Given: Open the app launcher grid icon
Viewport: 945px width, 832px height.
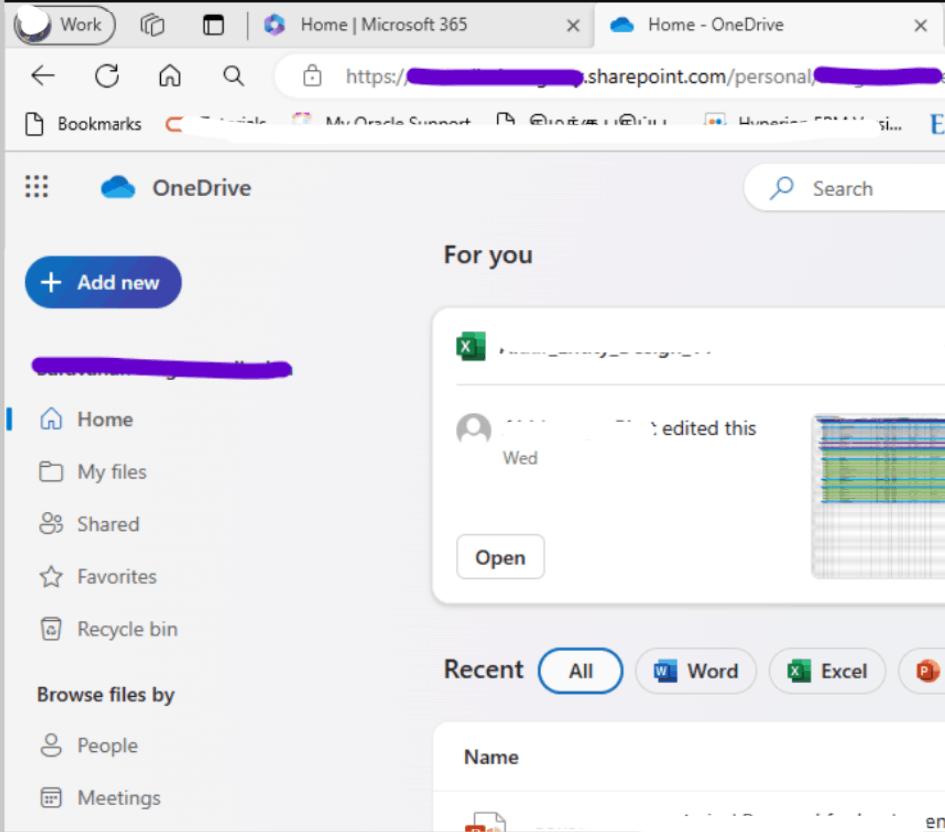Looking at the screenshot, I should [37, 187].
